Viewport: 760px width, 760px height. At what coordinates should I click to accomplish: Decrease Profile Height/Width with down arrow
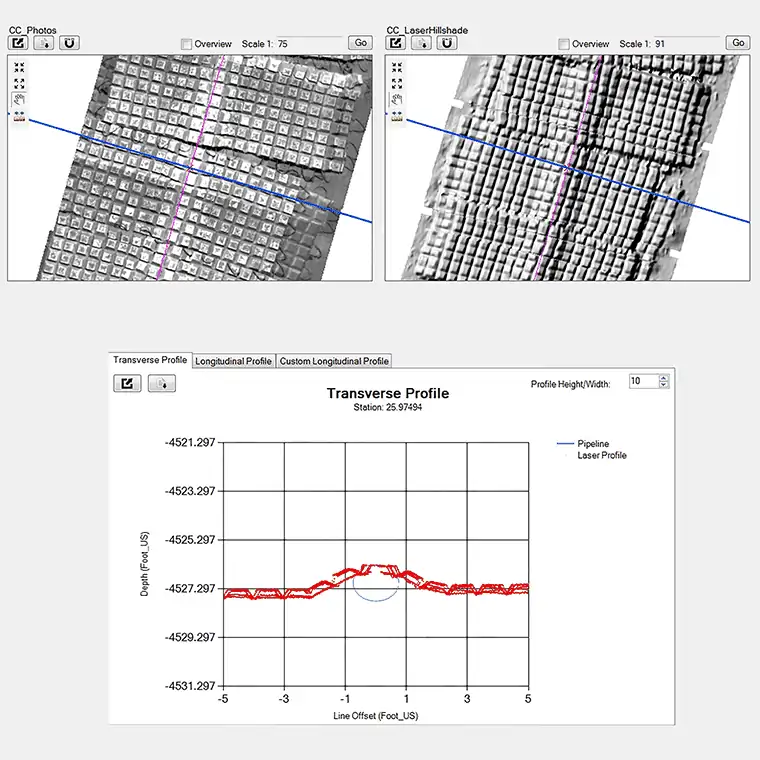[664, 384]
